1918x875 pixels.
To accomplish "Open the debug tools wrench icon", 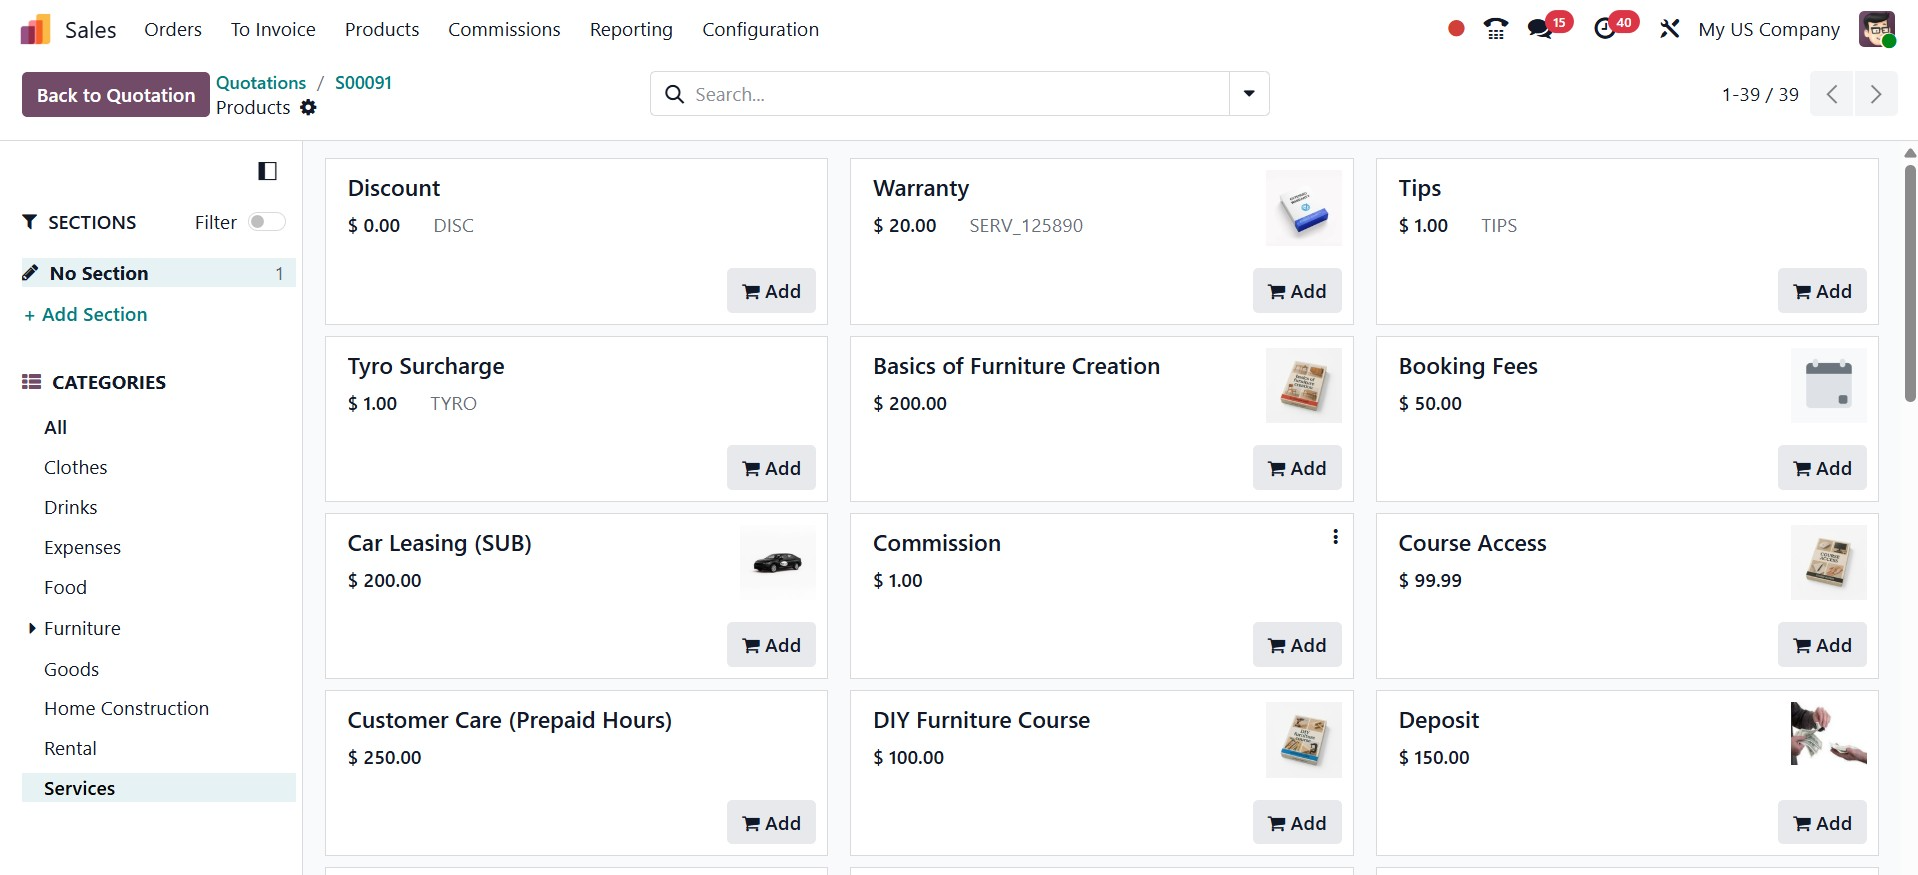I will [1669, 29].
